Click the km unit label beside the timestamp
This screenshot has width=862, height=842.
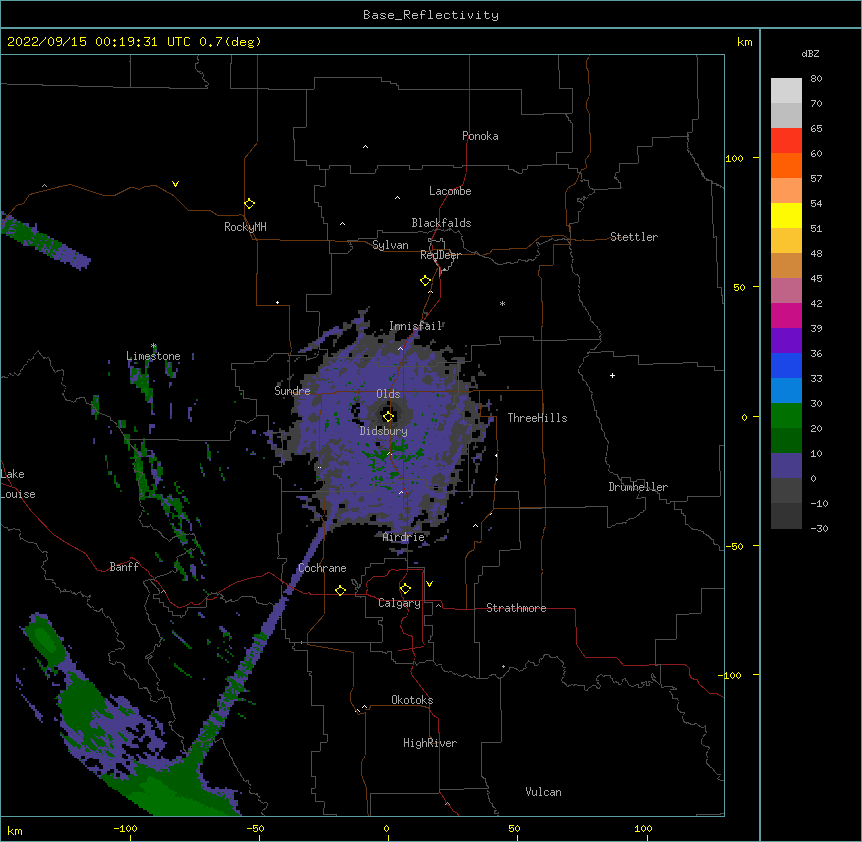[744, 42]
